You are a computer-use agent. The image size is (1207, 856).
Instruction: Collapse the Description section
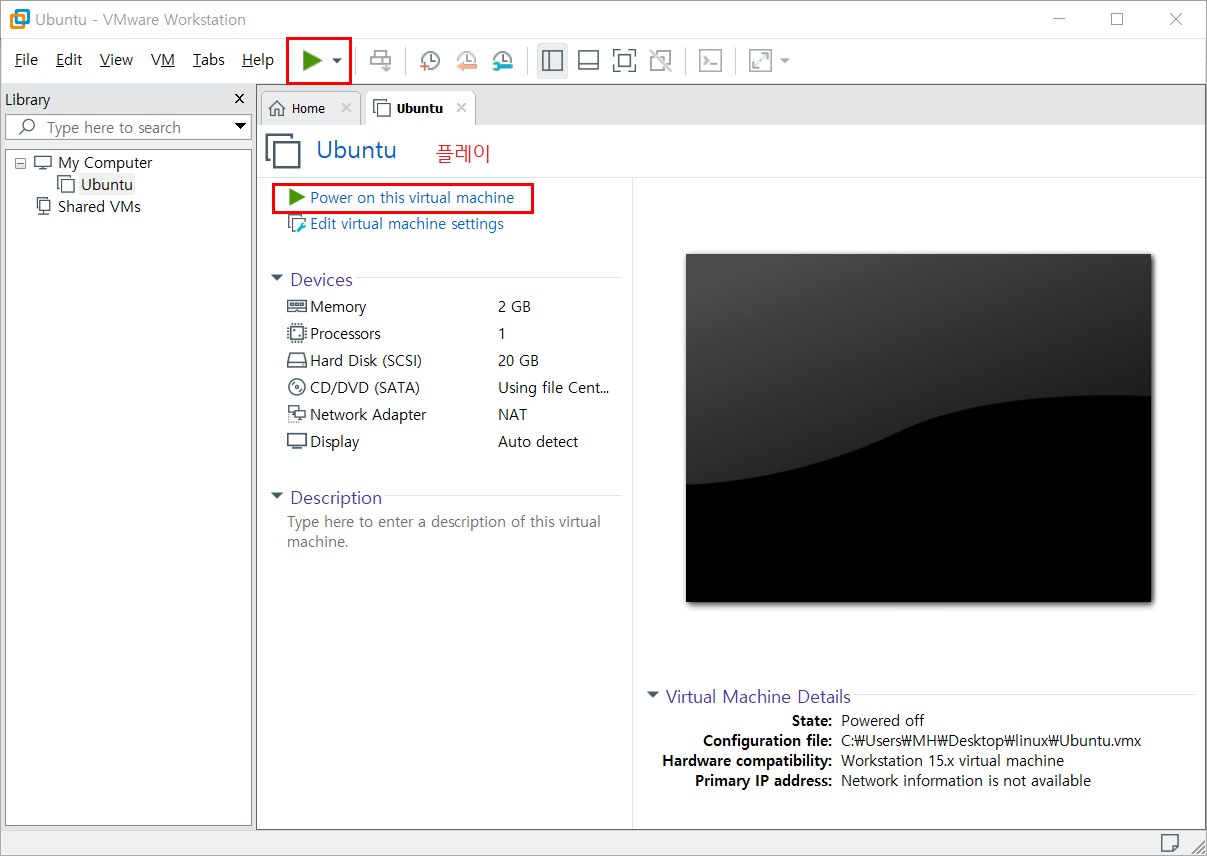277,497
